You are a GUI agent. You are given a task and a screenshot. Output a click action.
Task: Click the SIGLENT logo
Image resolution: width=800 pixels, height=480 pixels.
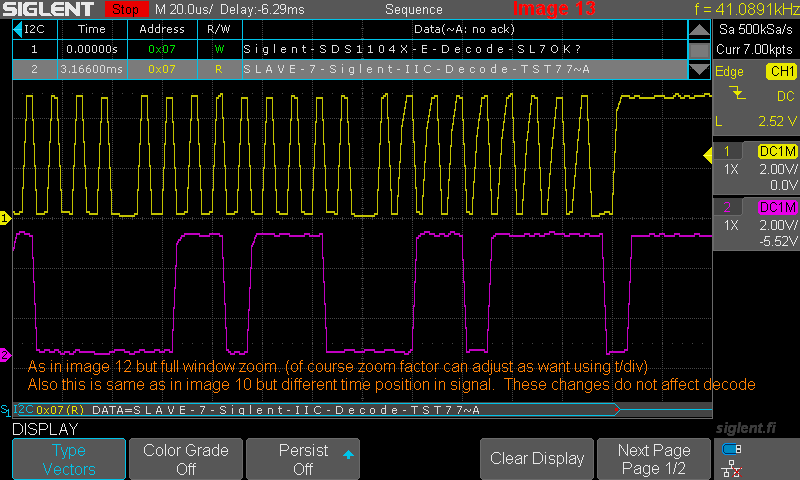48,9
